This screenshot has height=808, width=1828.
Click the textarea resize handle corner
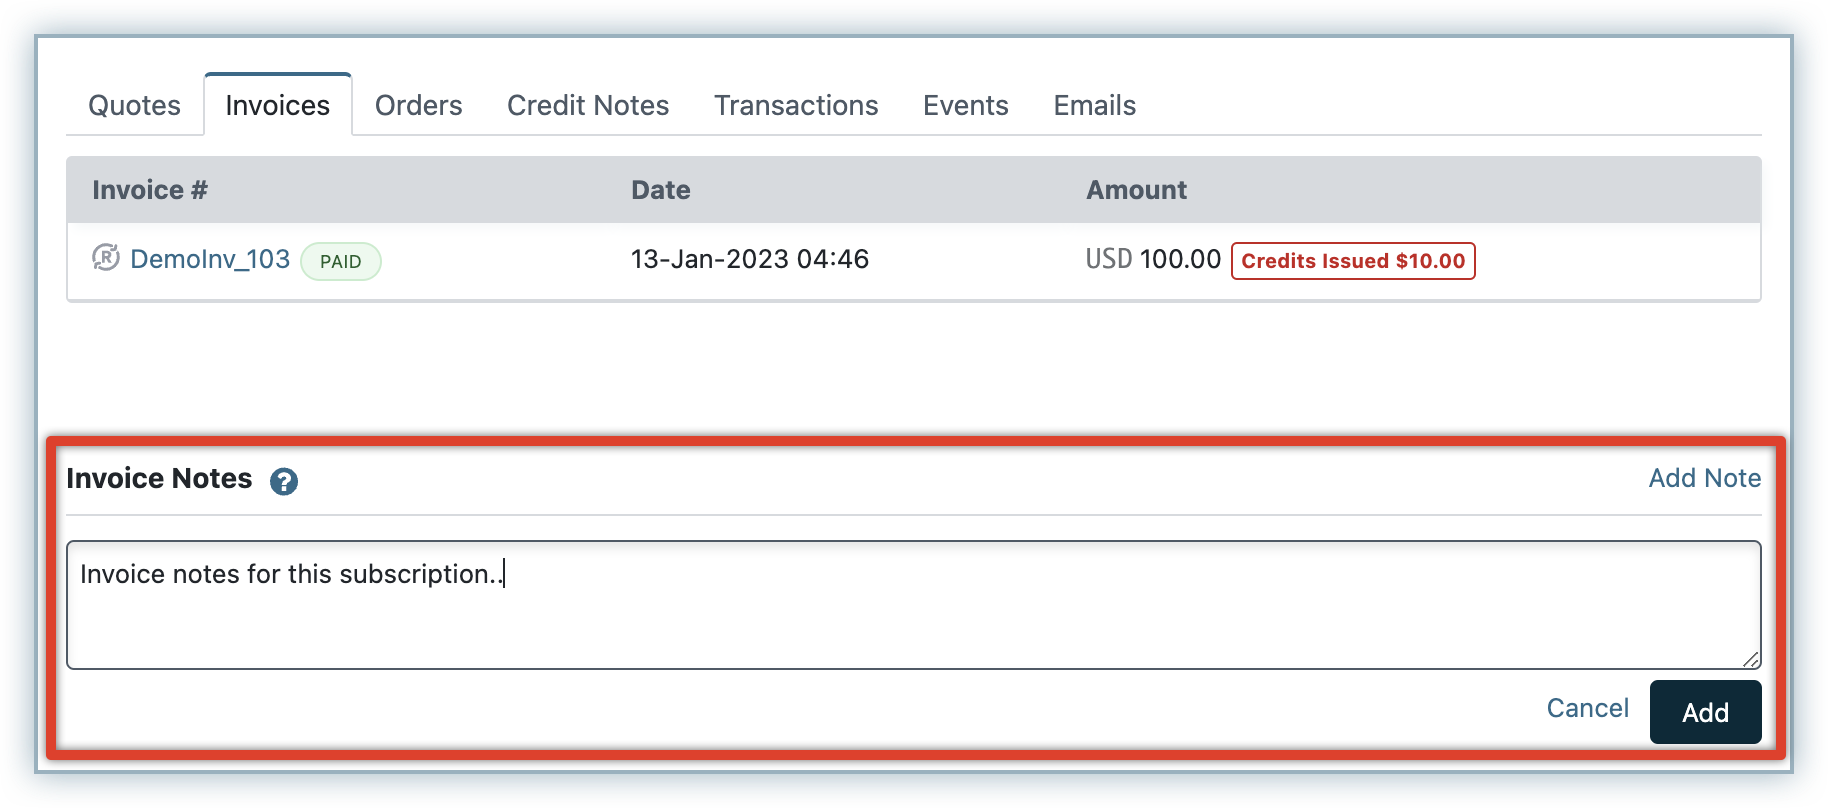pyautogui.click(x=1750, y=659)
